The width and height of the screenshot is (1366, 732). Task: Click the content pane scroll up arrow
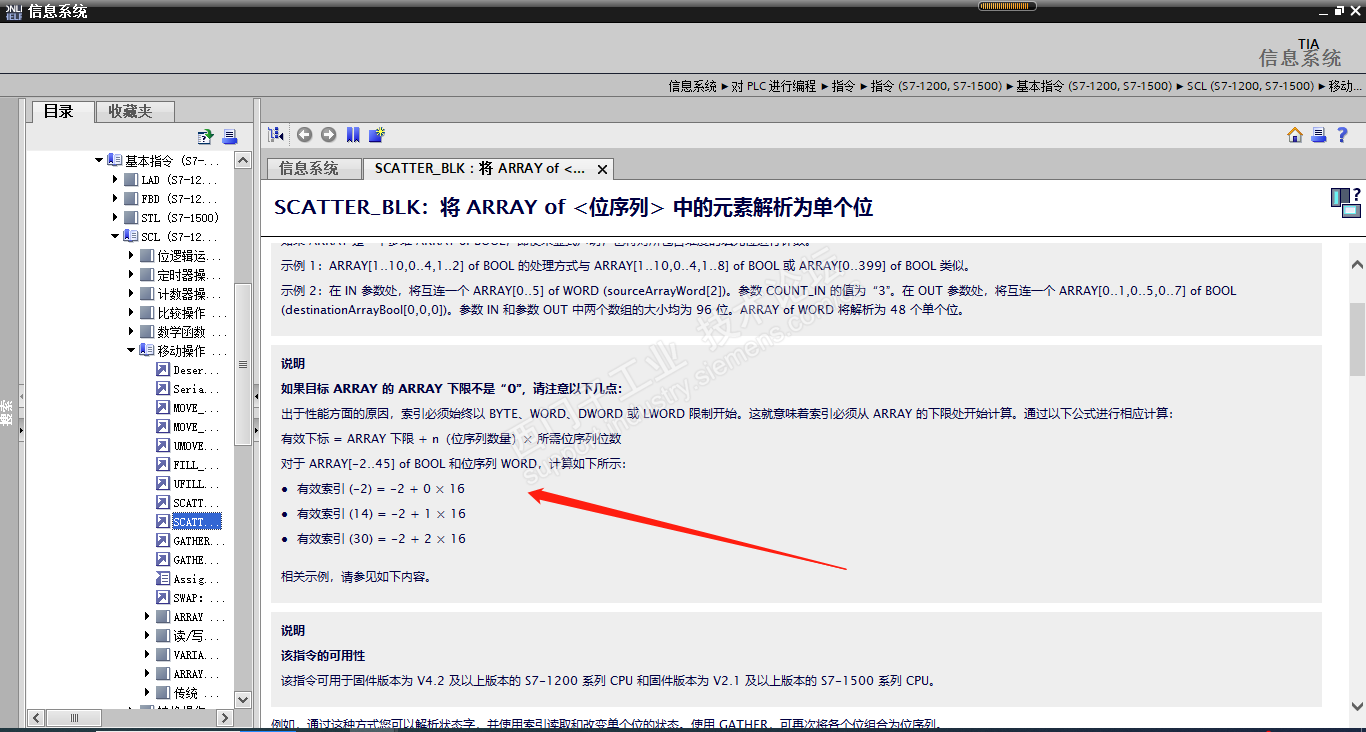tap(1357, 265)
